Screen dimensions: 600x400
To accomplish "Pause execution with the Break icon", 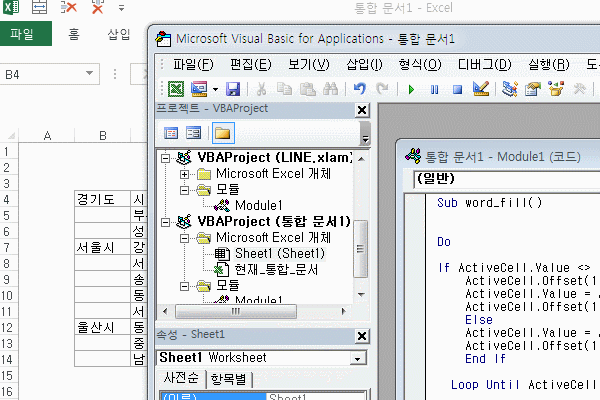I will click(x=434, y=90).
